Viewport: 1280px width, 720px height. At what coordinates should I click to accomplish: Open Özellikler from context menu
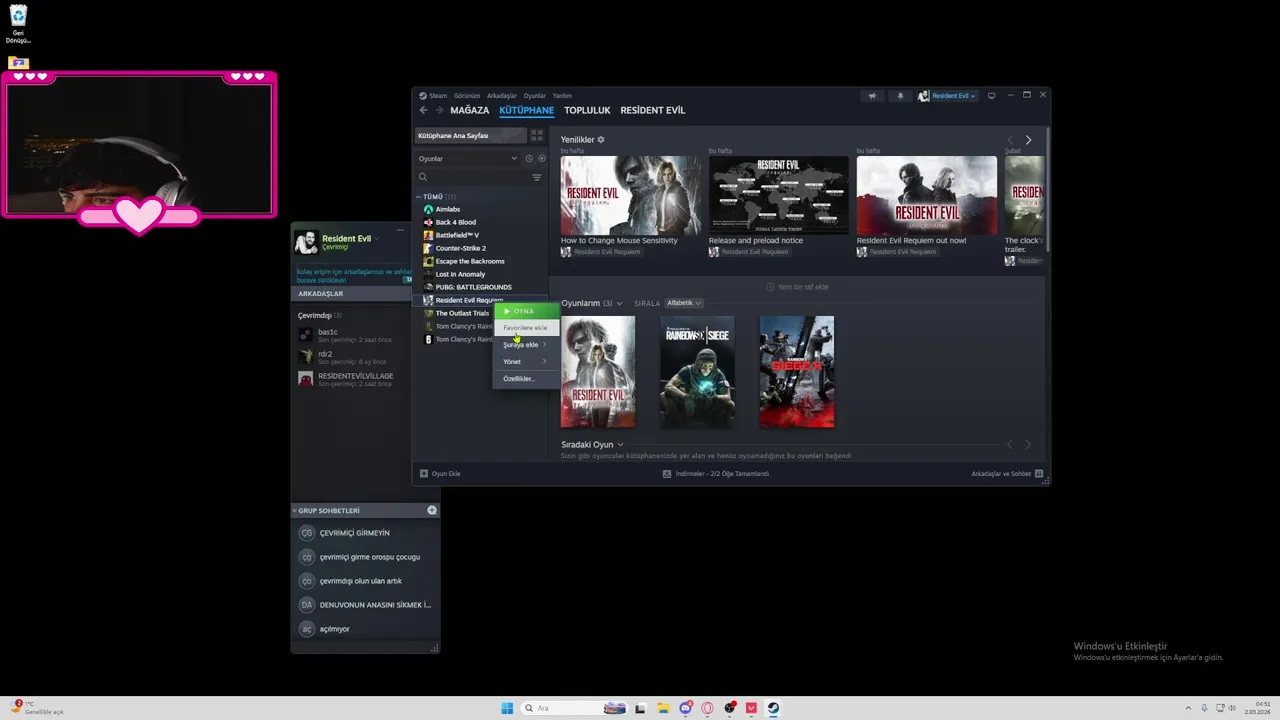526,379
